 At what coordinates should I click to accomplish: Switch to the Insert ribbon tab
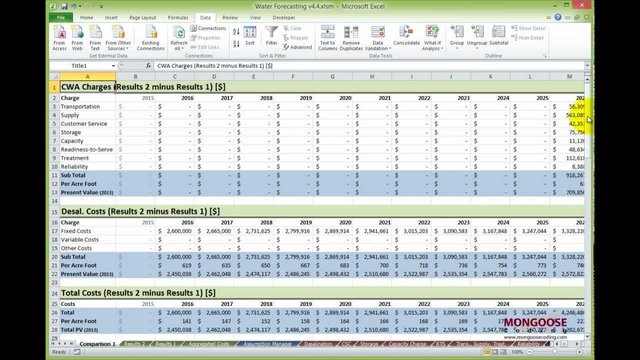[x=111, y=18]
